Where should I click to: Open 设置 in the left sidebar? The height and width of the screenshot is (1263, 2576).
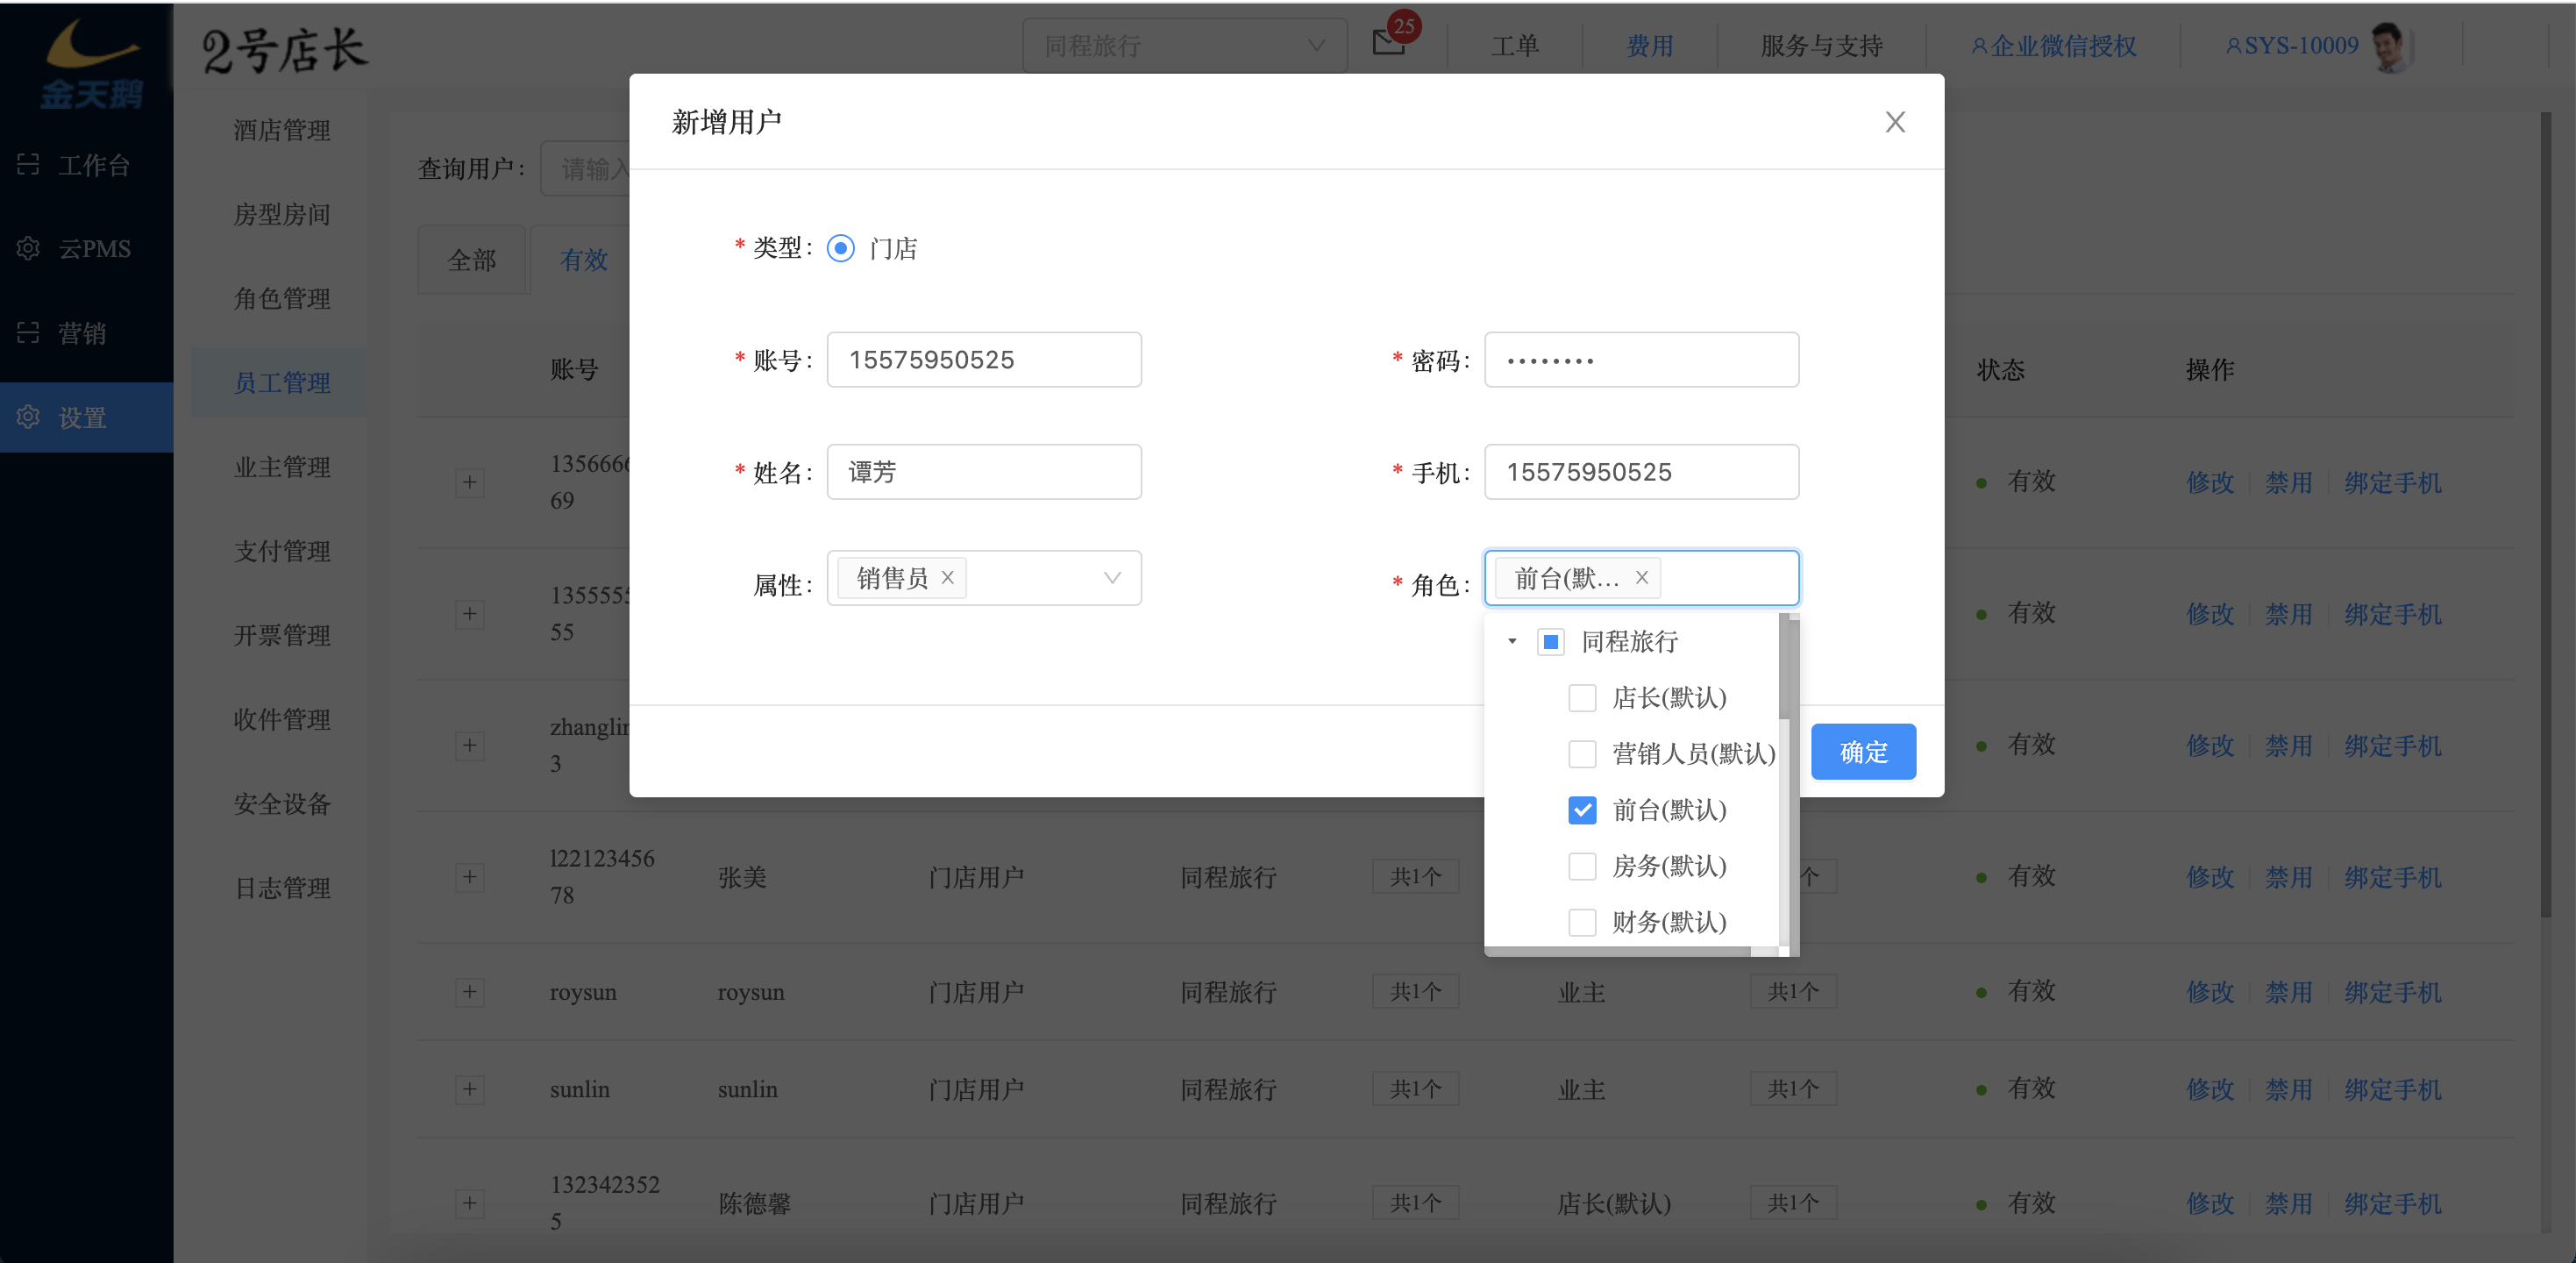point(87,417)
